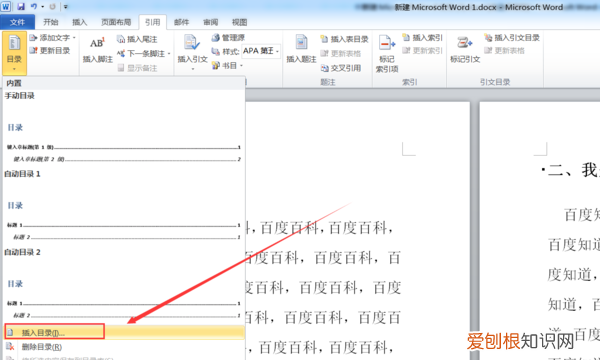The height and width of the screenshot is (360, 600).
Task: Open the Undo history dropdown arrow
Action: [42, 7]
